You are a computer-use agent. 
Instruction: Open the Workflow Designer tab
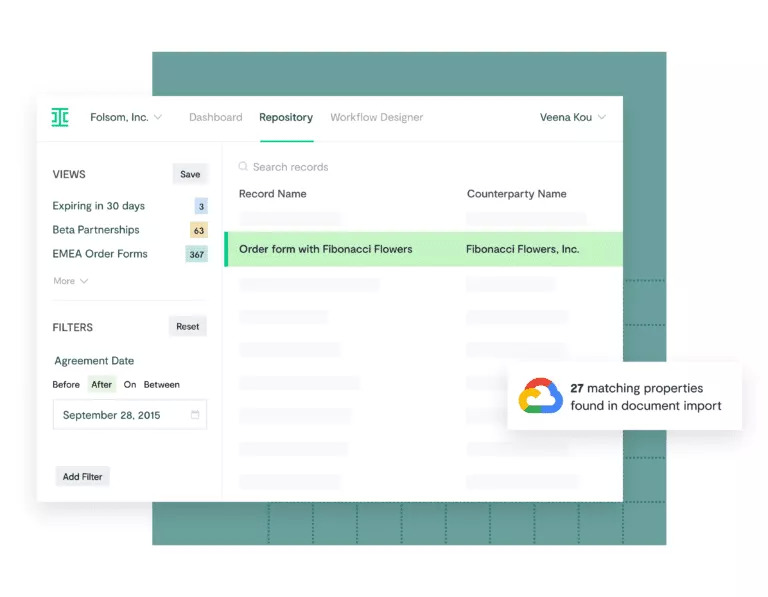pyautogui.click(x=377, y=118)
